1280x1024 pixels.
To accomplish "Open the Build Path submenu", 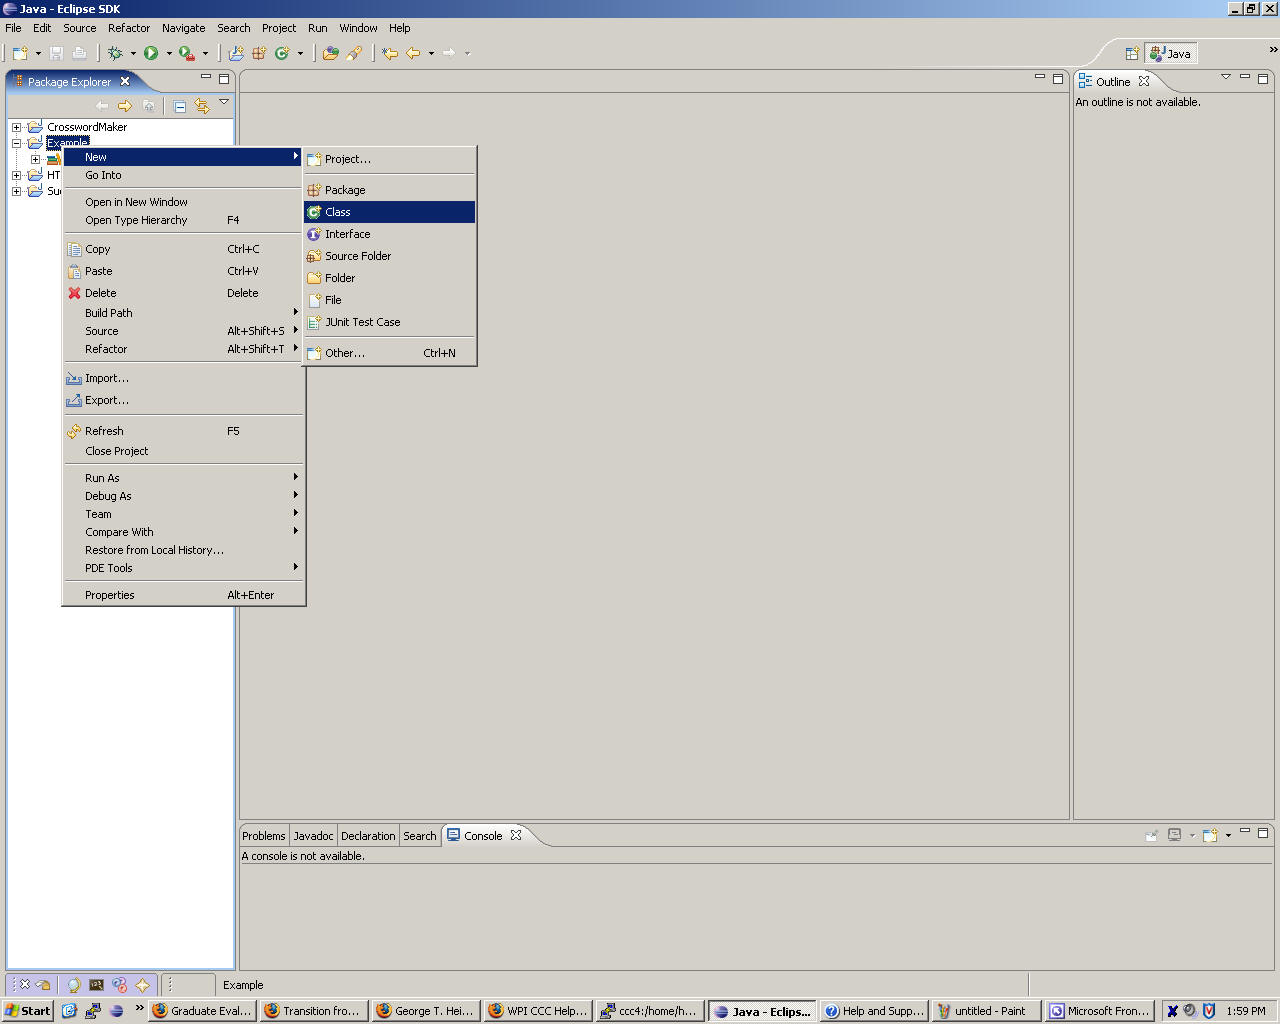I will [183, 313].
